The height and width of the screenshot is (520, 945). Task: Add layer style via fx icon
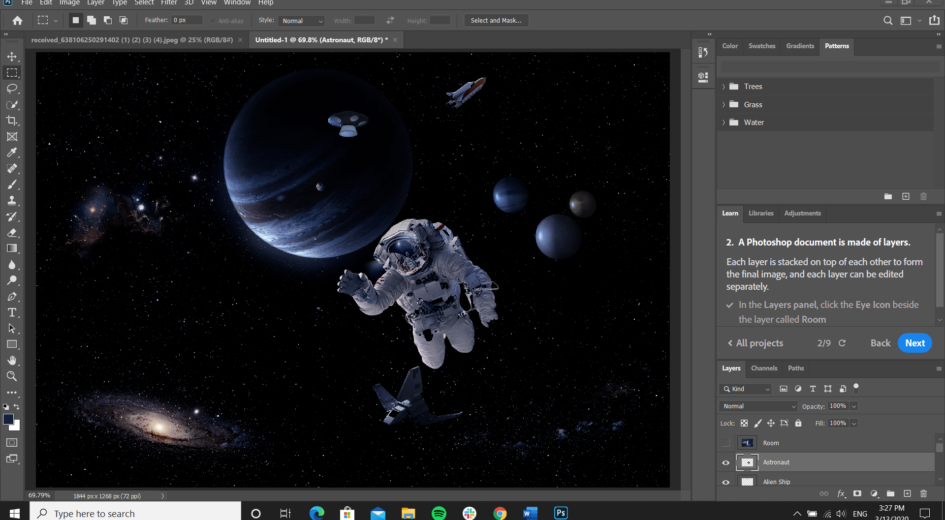point(841,493)
